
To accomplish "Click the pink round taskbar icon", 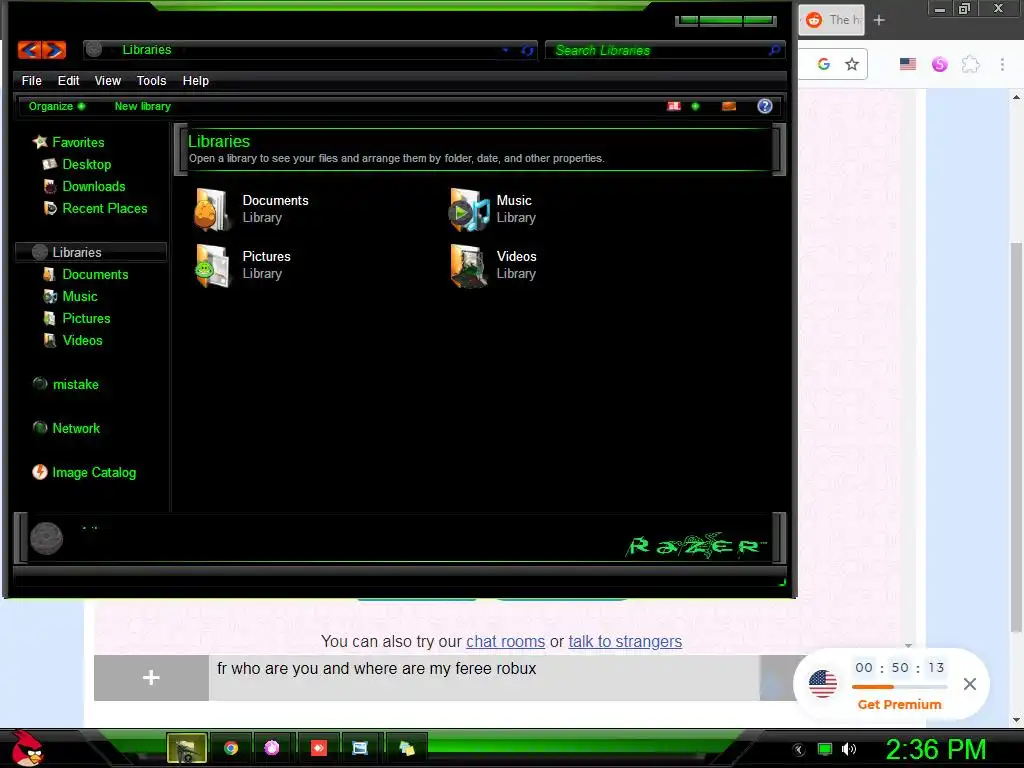I will point(272,748).
